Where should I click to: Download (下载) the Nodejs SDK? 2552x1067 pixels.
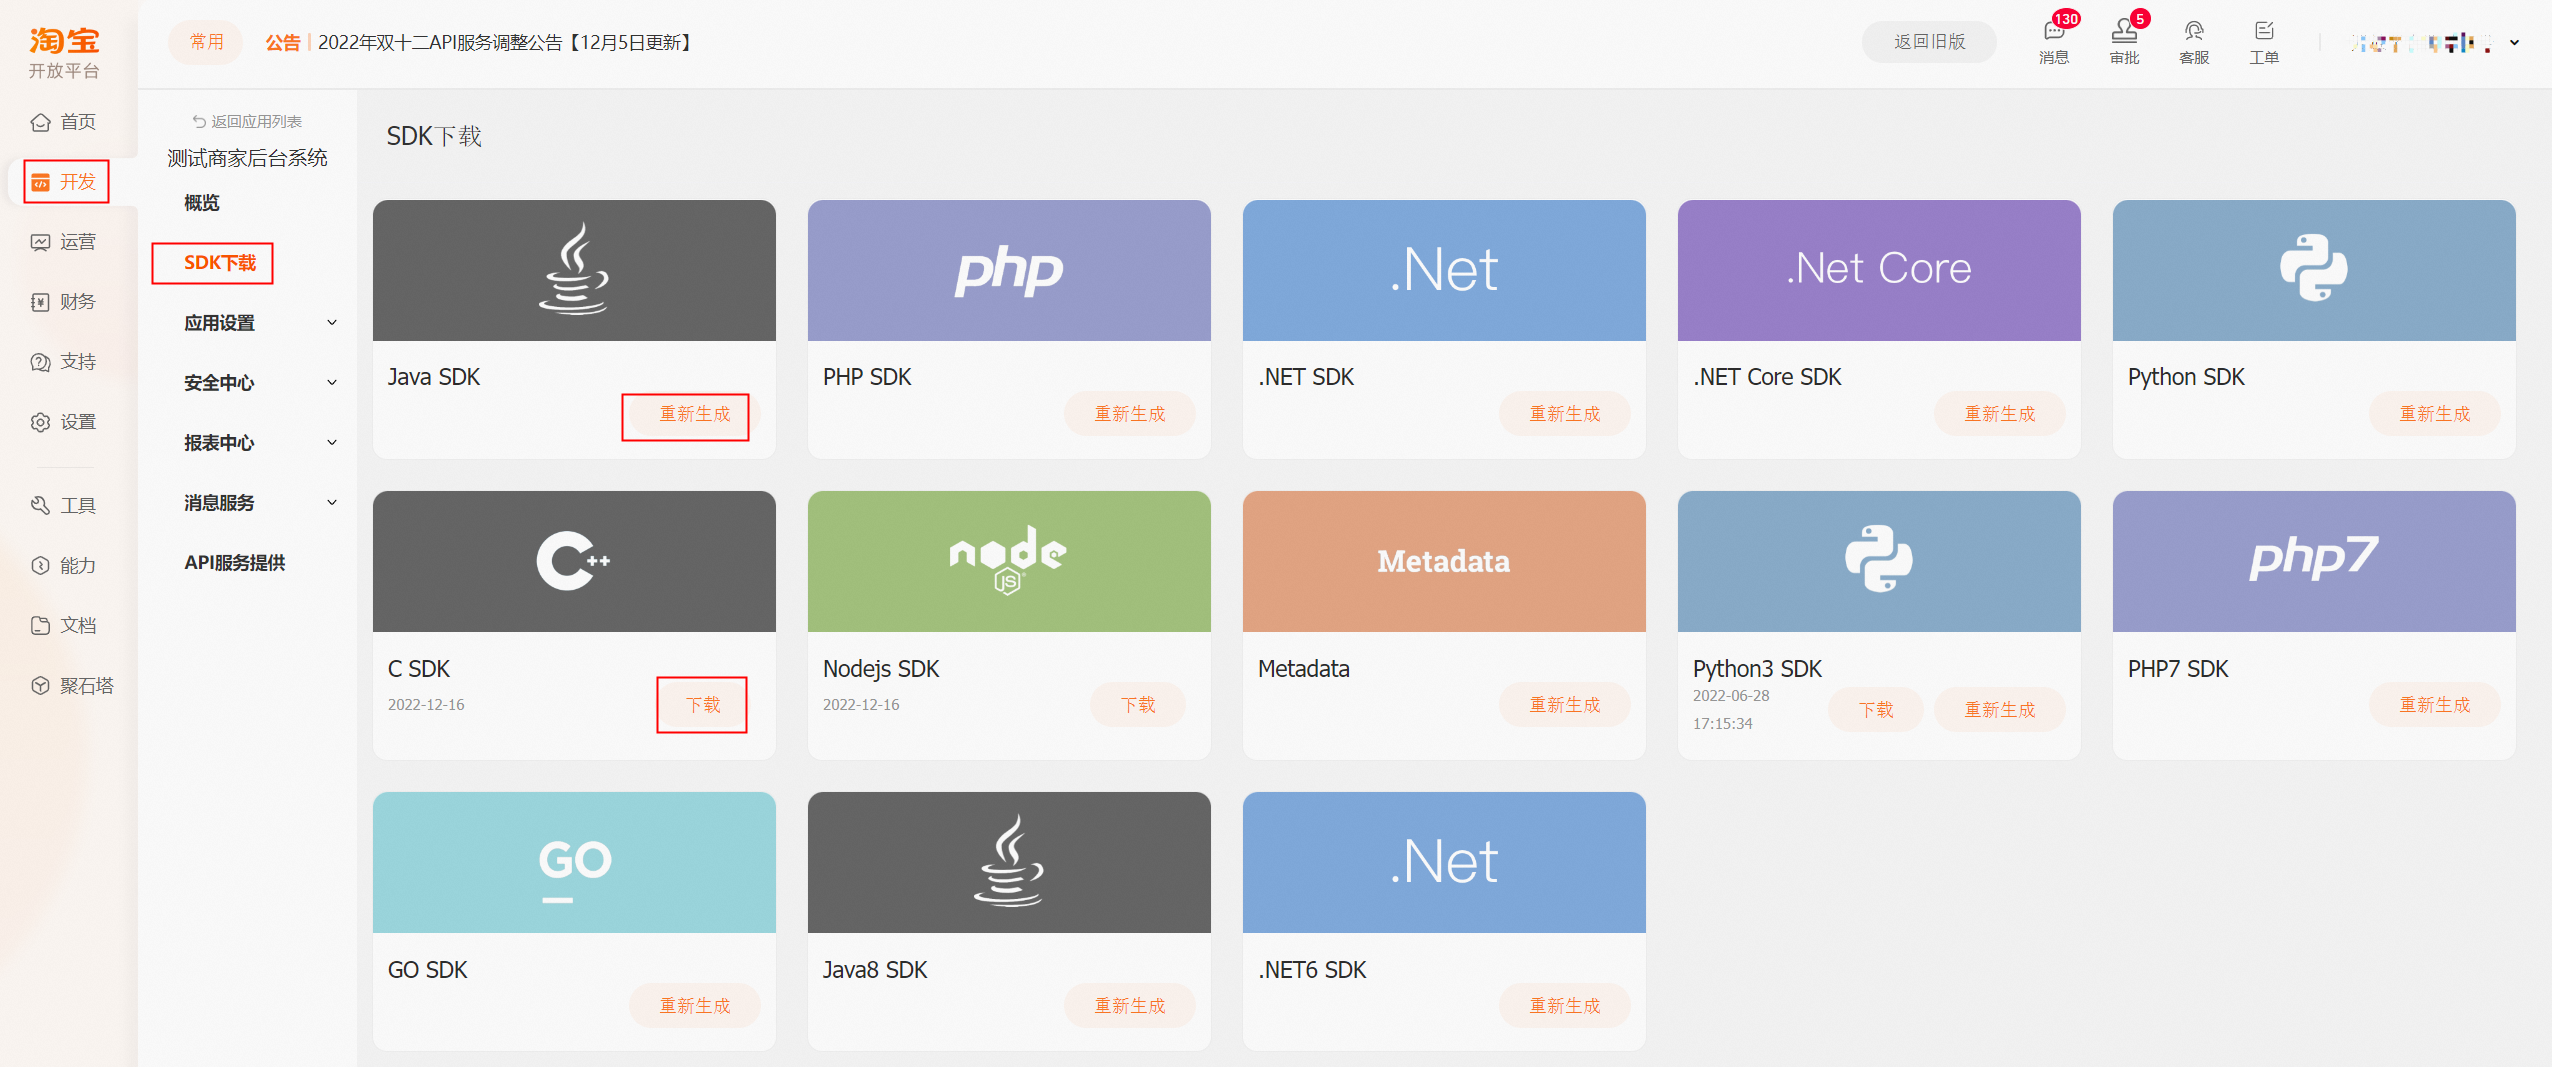click(x=1137, y=705)
